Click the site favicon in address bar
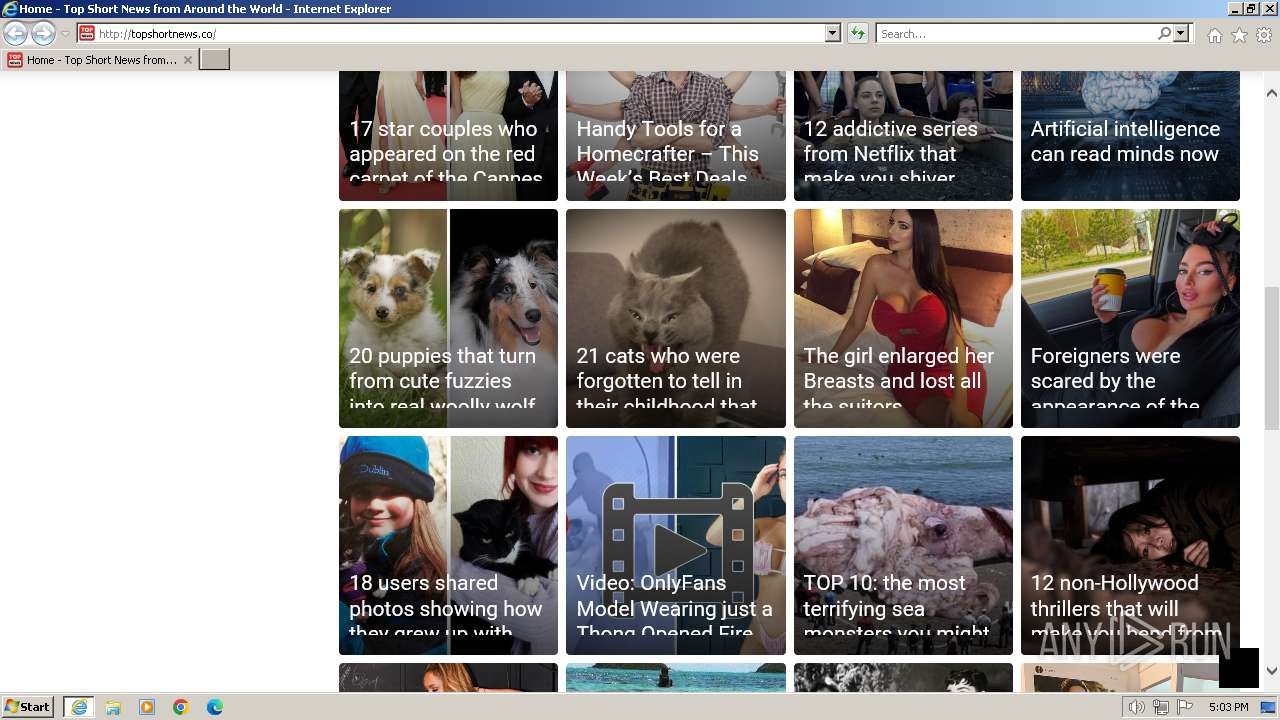 87,34
